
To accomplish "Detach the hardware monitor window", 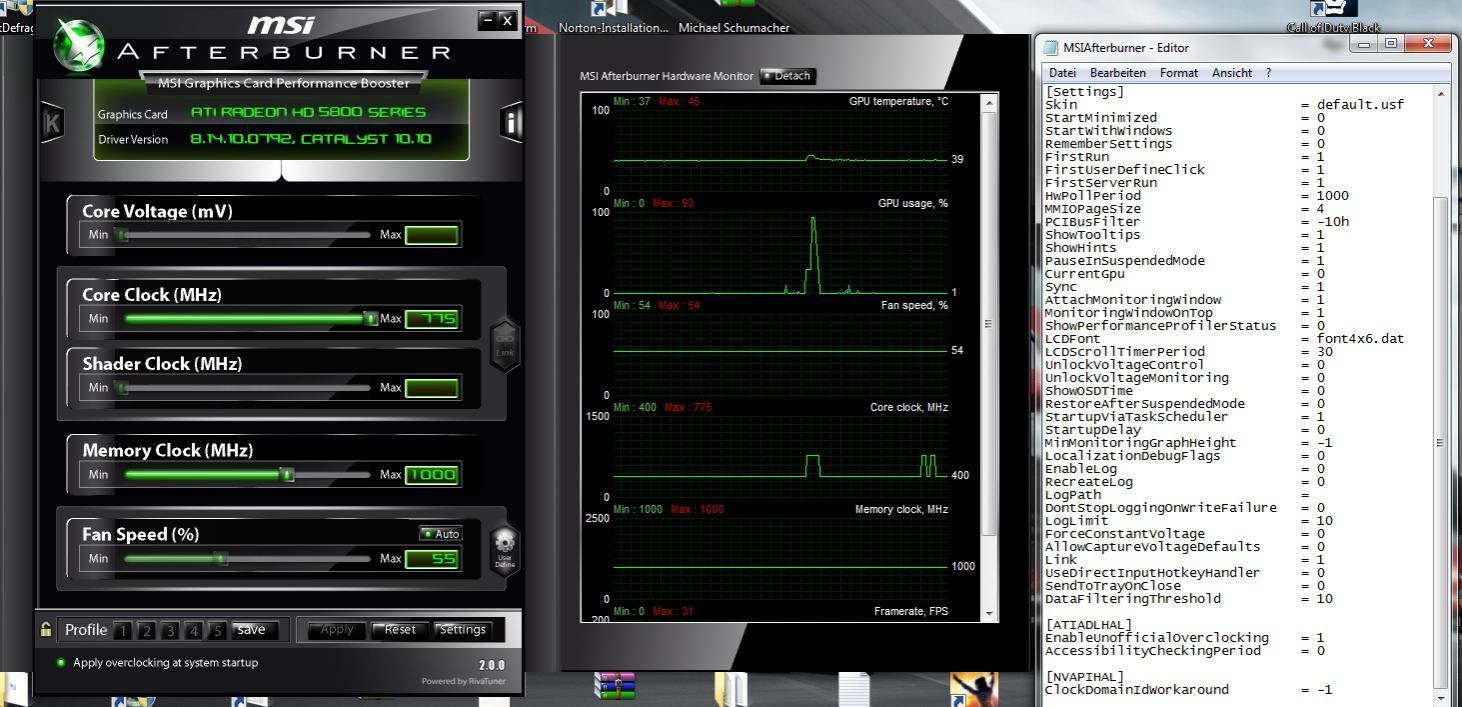I will point(788,76).
